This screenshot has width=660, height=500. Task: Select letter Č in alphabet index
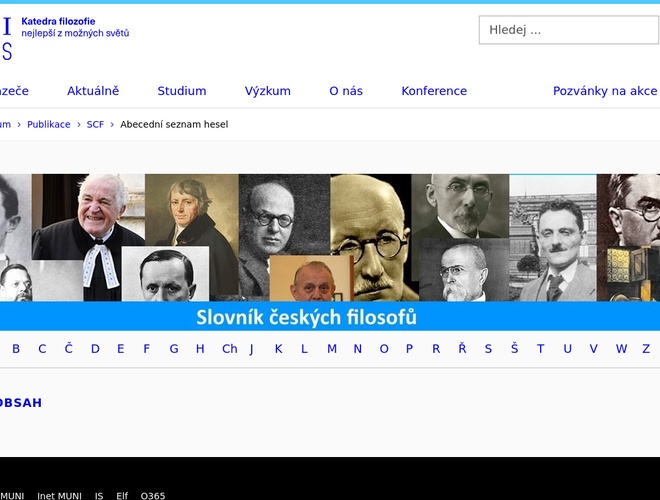click(x=68, y=349)
